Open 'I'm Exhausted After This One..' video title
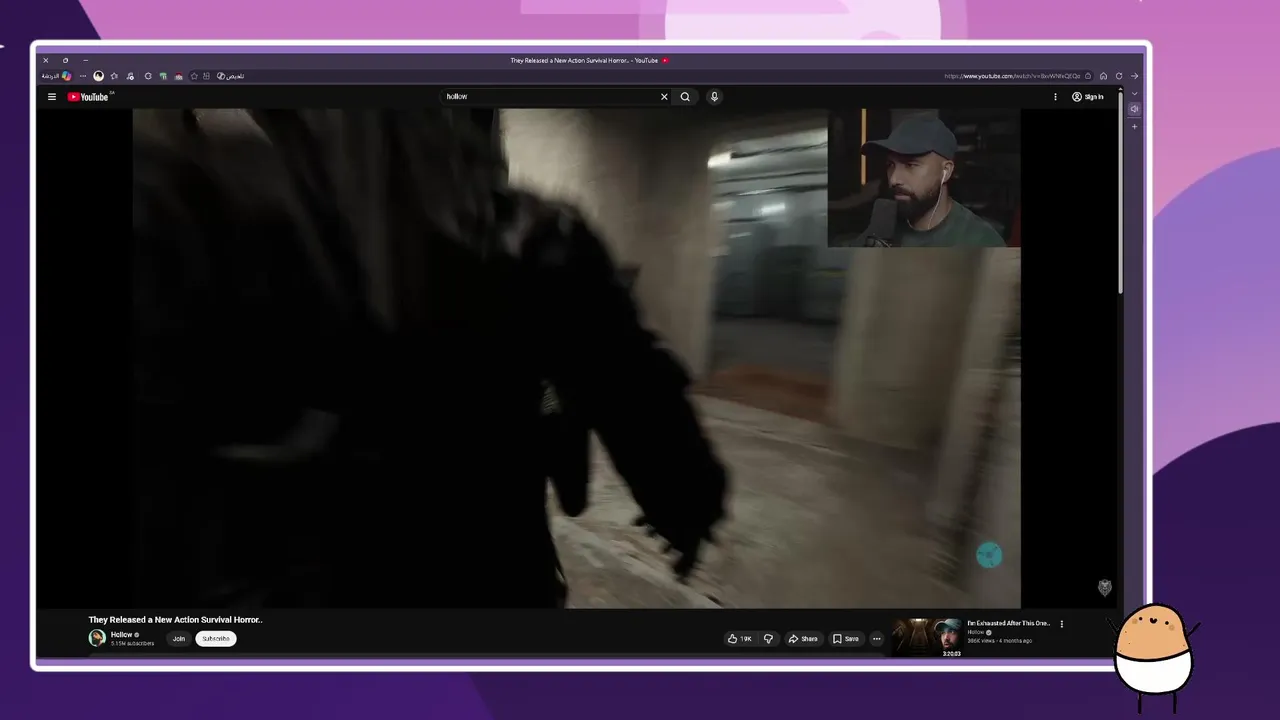 tap(1009, 623)
